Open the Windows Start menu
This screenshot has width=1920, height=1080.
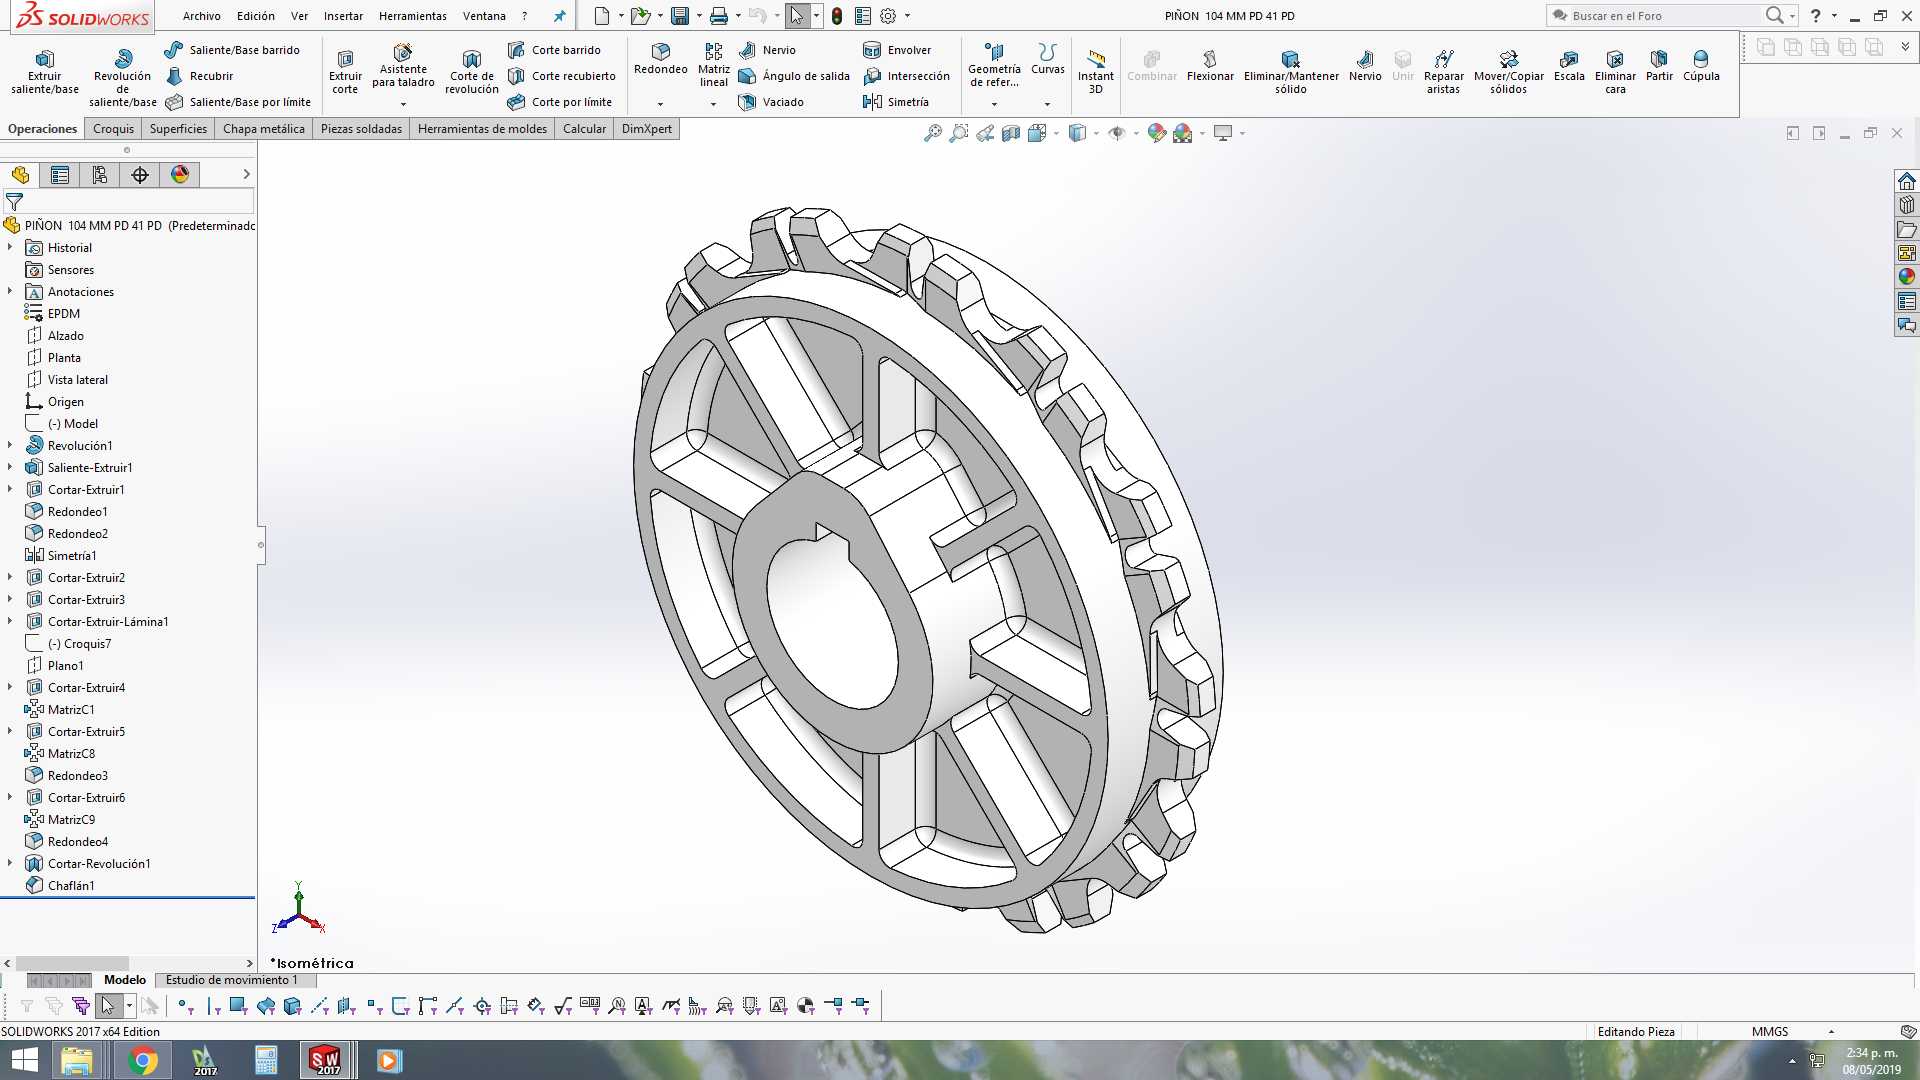coord(24,1060)
